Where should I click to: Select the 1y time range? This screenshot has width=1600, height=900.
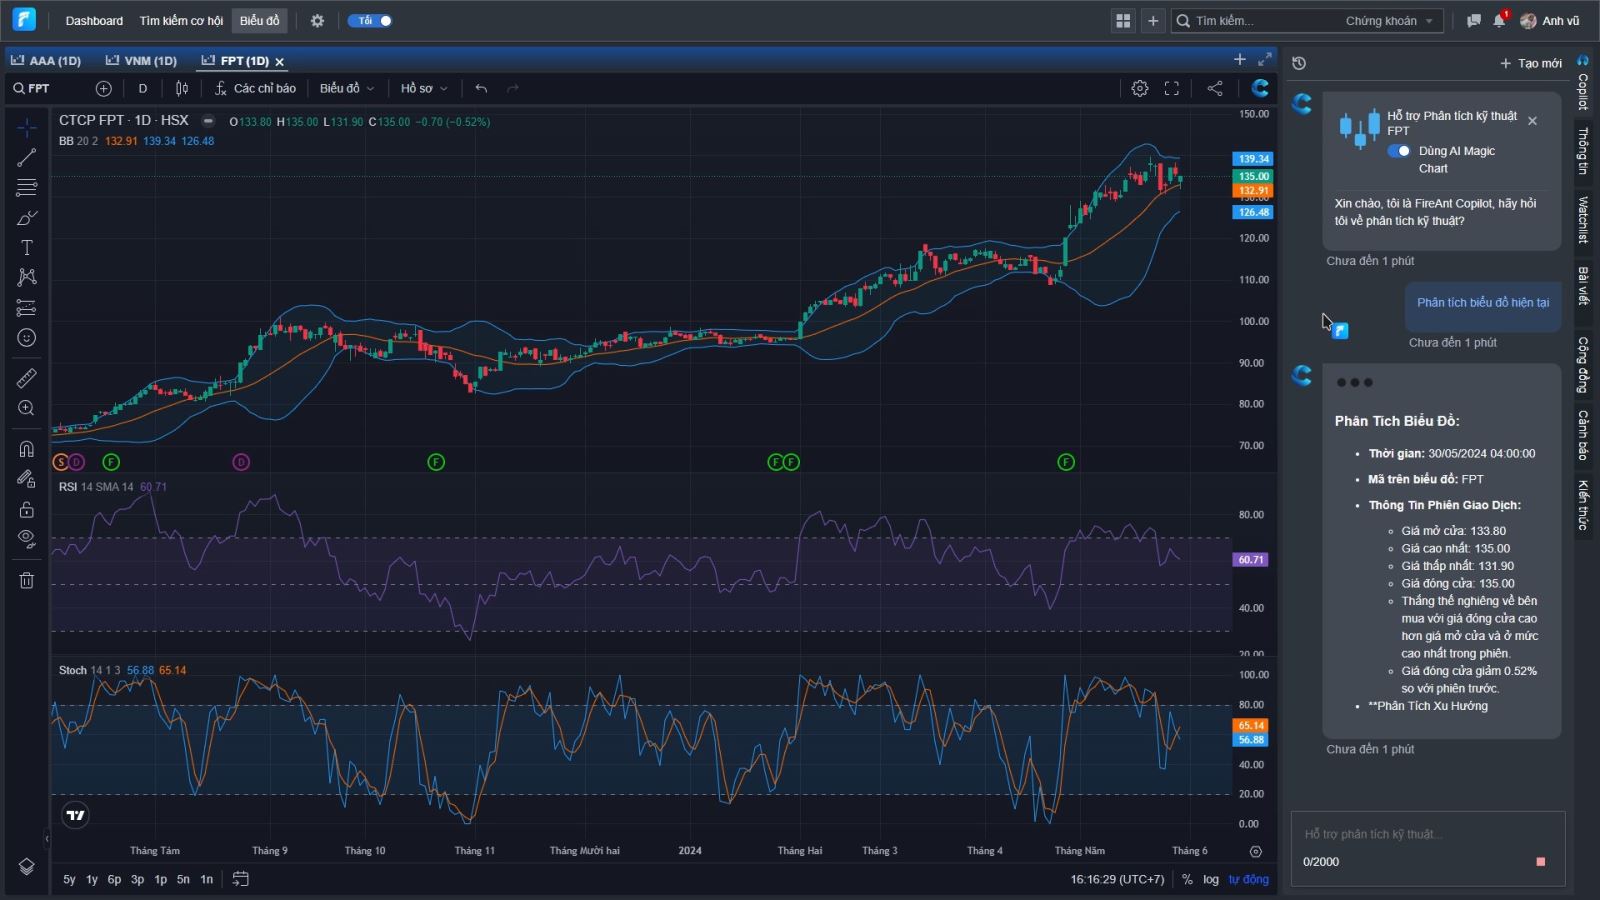92,879
